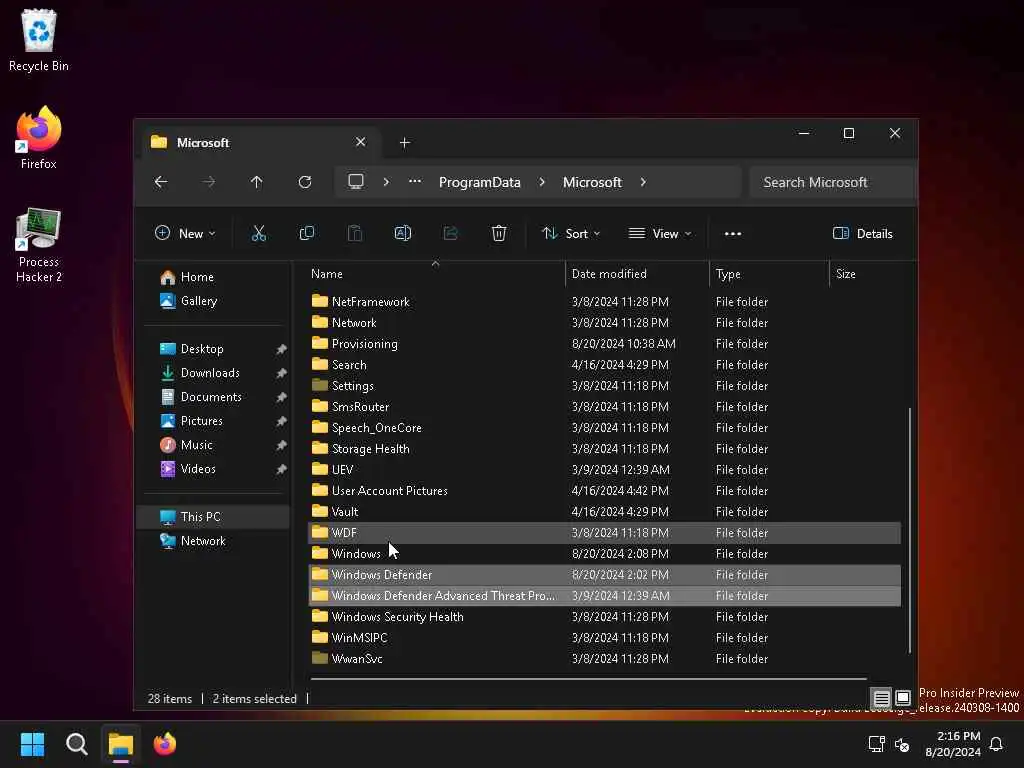Screen dimensions: 1024x768
Task: Click the Search Microsoft input field
Action: (x=832, y=182)
